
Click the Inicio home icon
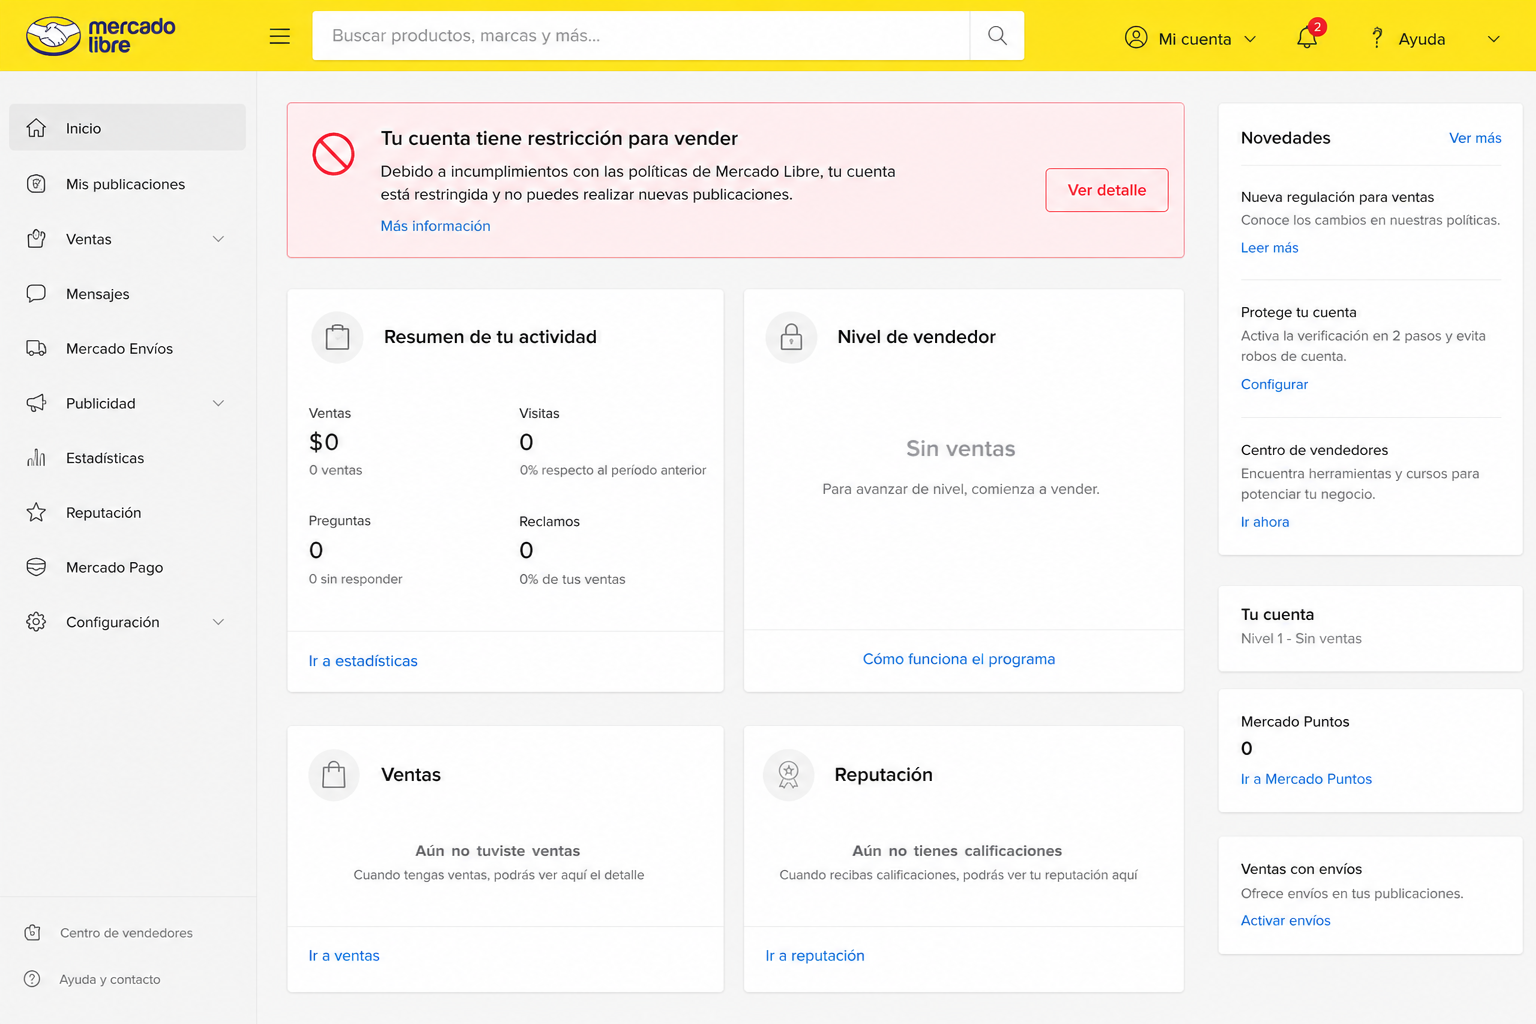(36, 128)
